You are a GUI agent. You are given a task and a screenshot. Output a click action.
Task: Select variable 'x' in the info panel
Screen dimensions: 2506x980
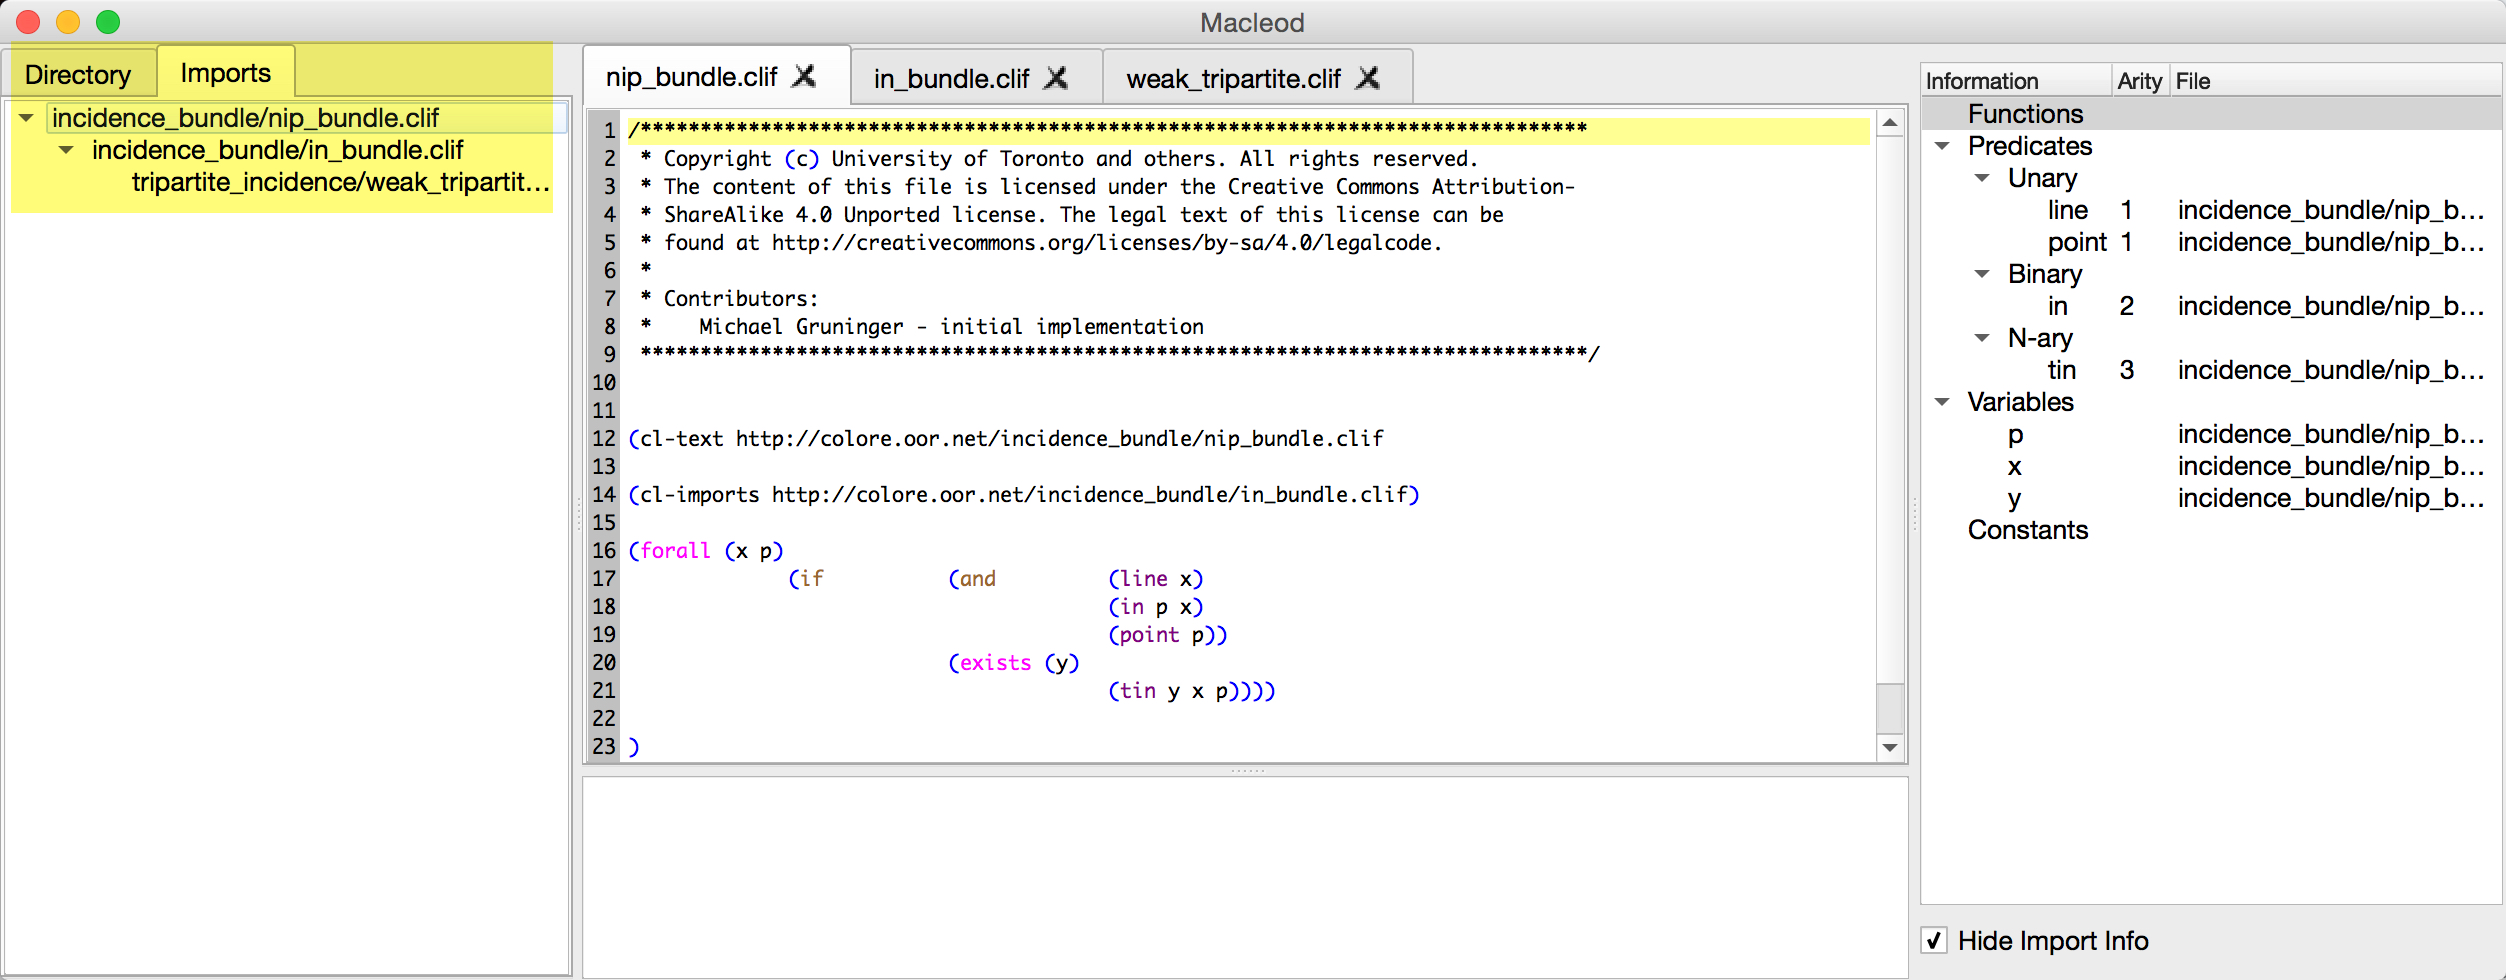click(2211, 466)
